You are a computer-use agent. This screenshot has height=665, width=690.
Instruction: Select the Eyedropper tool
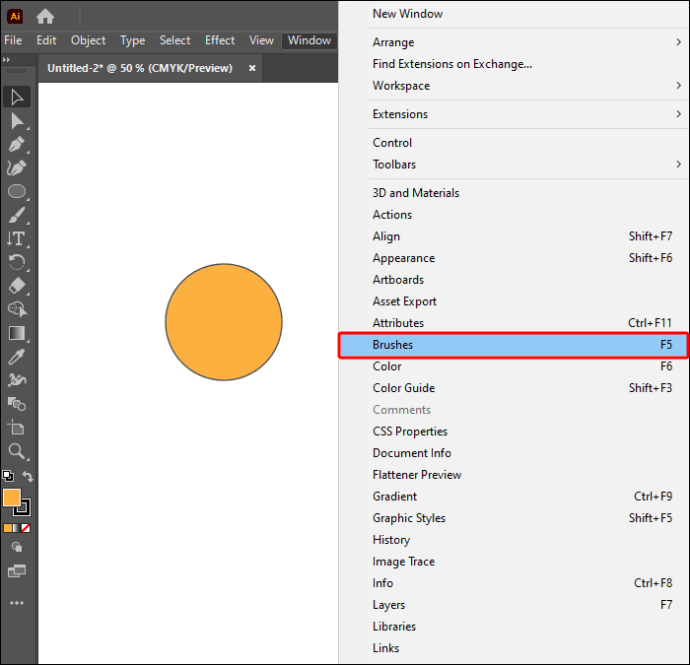[17, 357]
